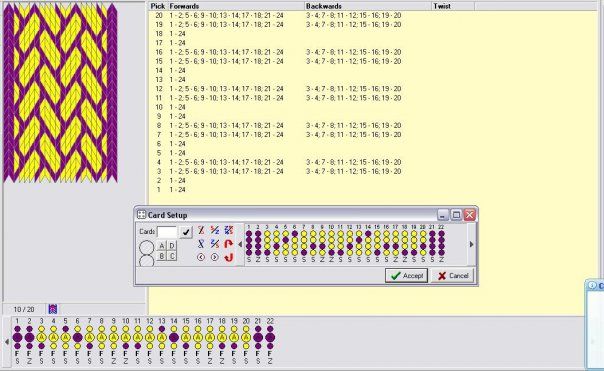The image size is (604, 371).
Task: Click the pattern icon beside 10 / 20
Action: (x=53, y=309)
